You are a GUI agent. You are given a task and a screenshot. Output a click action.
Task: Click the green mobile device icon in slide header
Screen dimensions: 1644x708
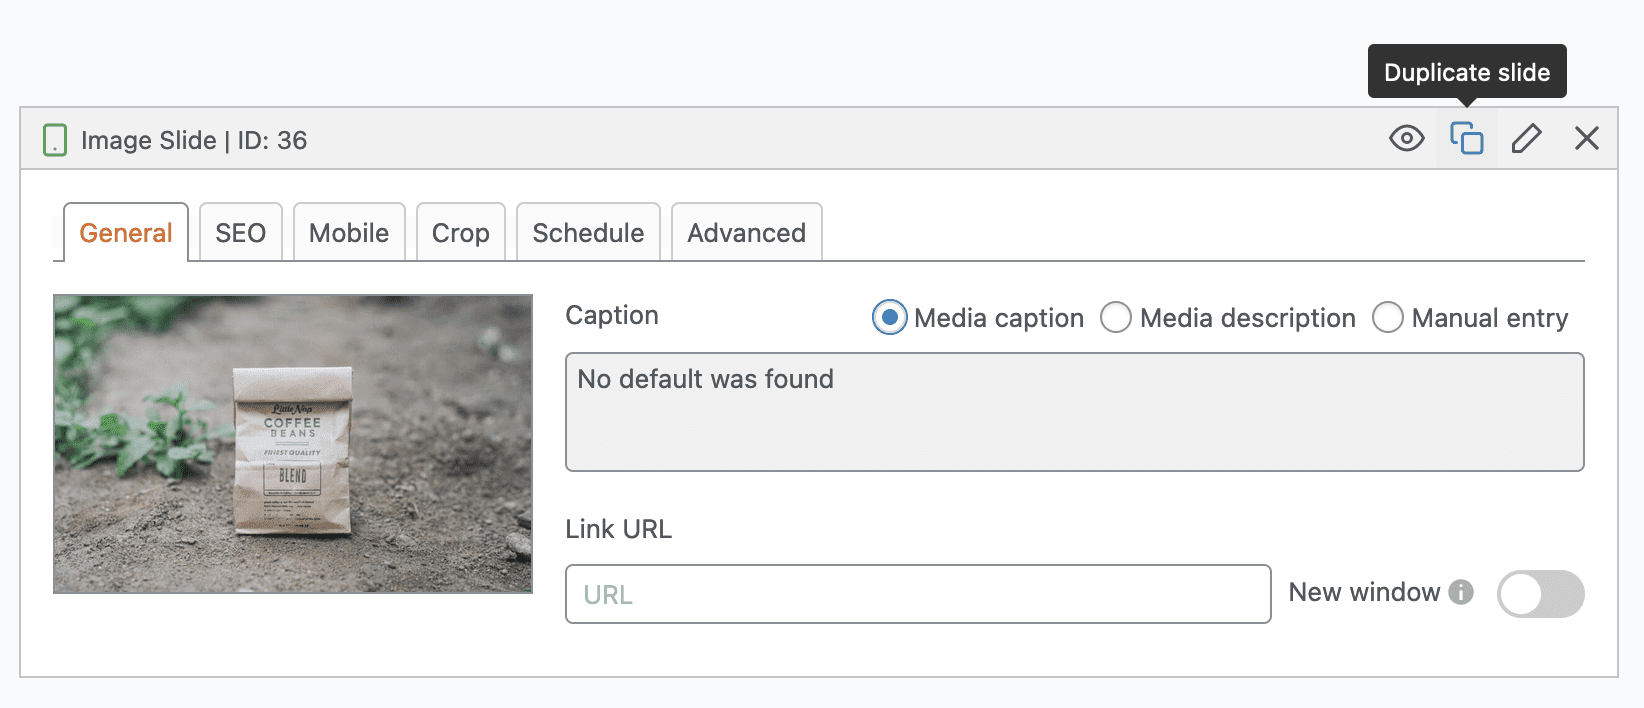click(x=55, y=140)
